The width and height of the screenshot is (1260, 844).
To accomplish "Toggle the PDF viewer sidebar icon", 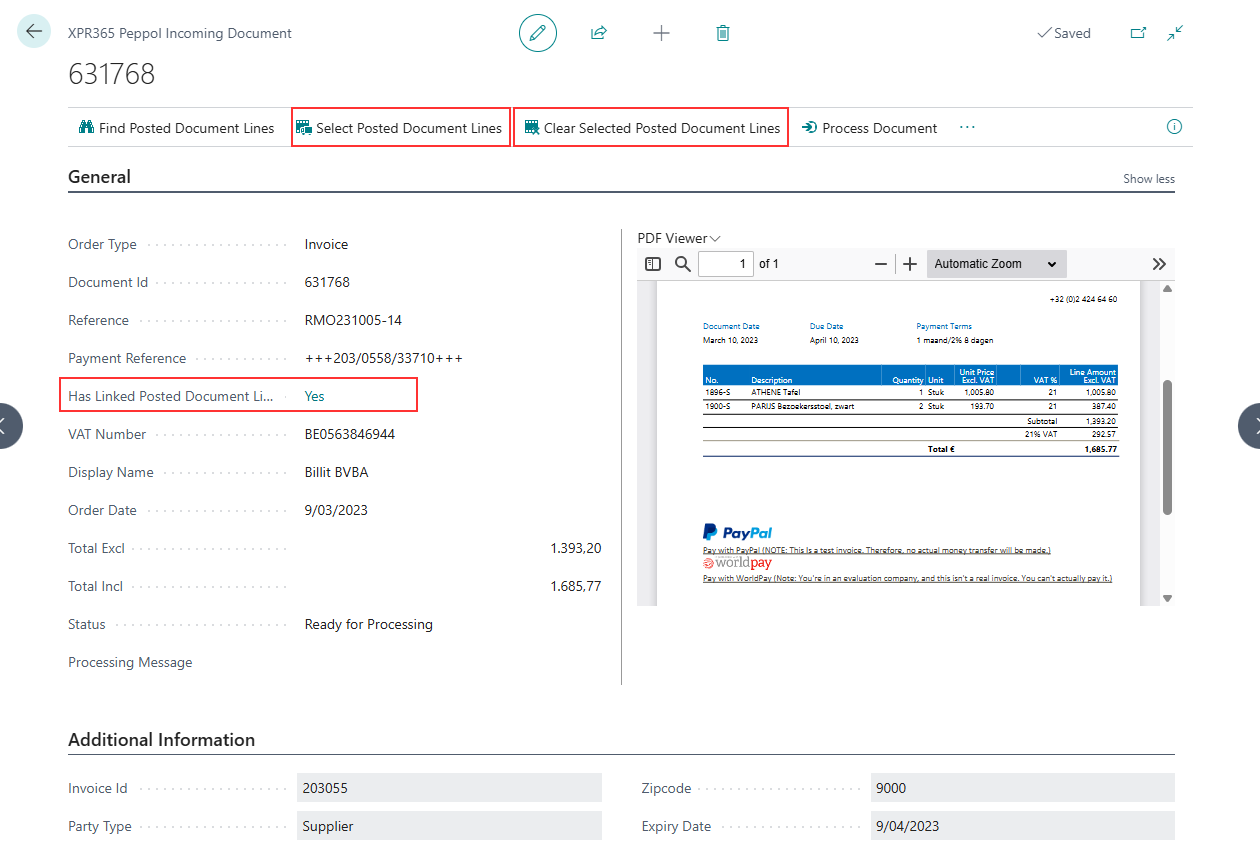I will click(x=653, y=264).
